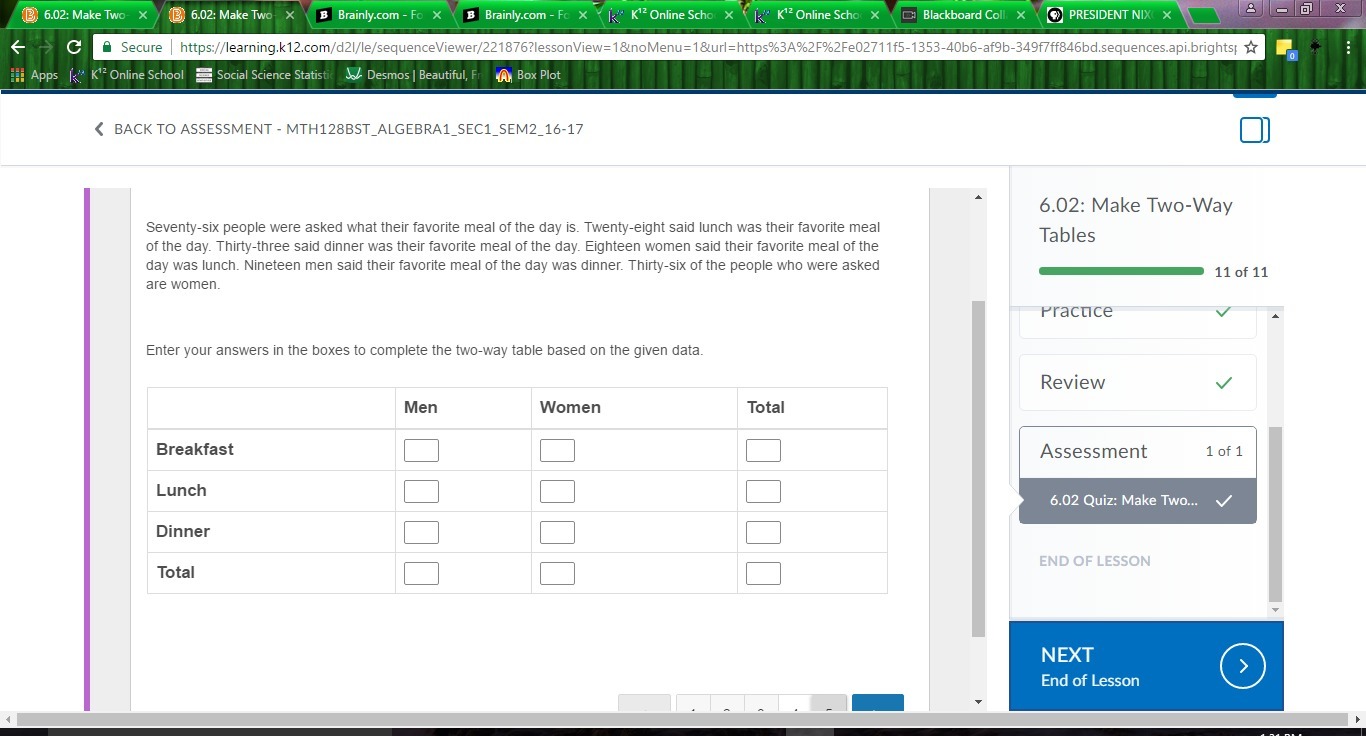Screen dimensions: 1366x736
Task: Click the '6.02: Make Two-Way Tables' heading
Action: [1136, 220]
